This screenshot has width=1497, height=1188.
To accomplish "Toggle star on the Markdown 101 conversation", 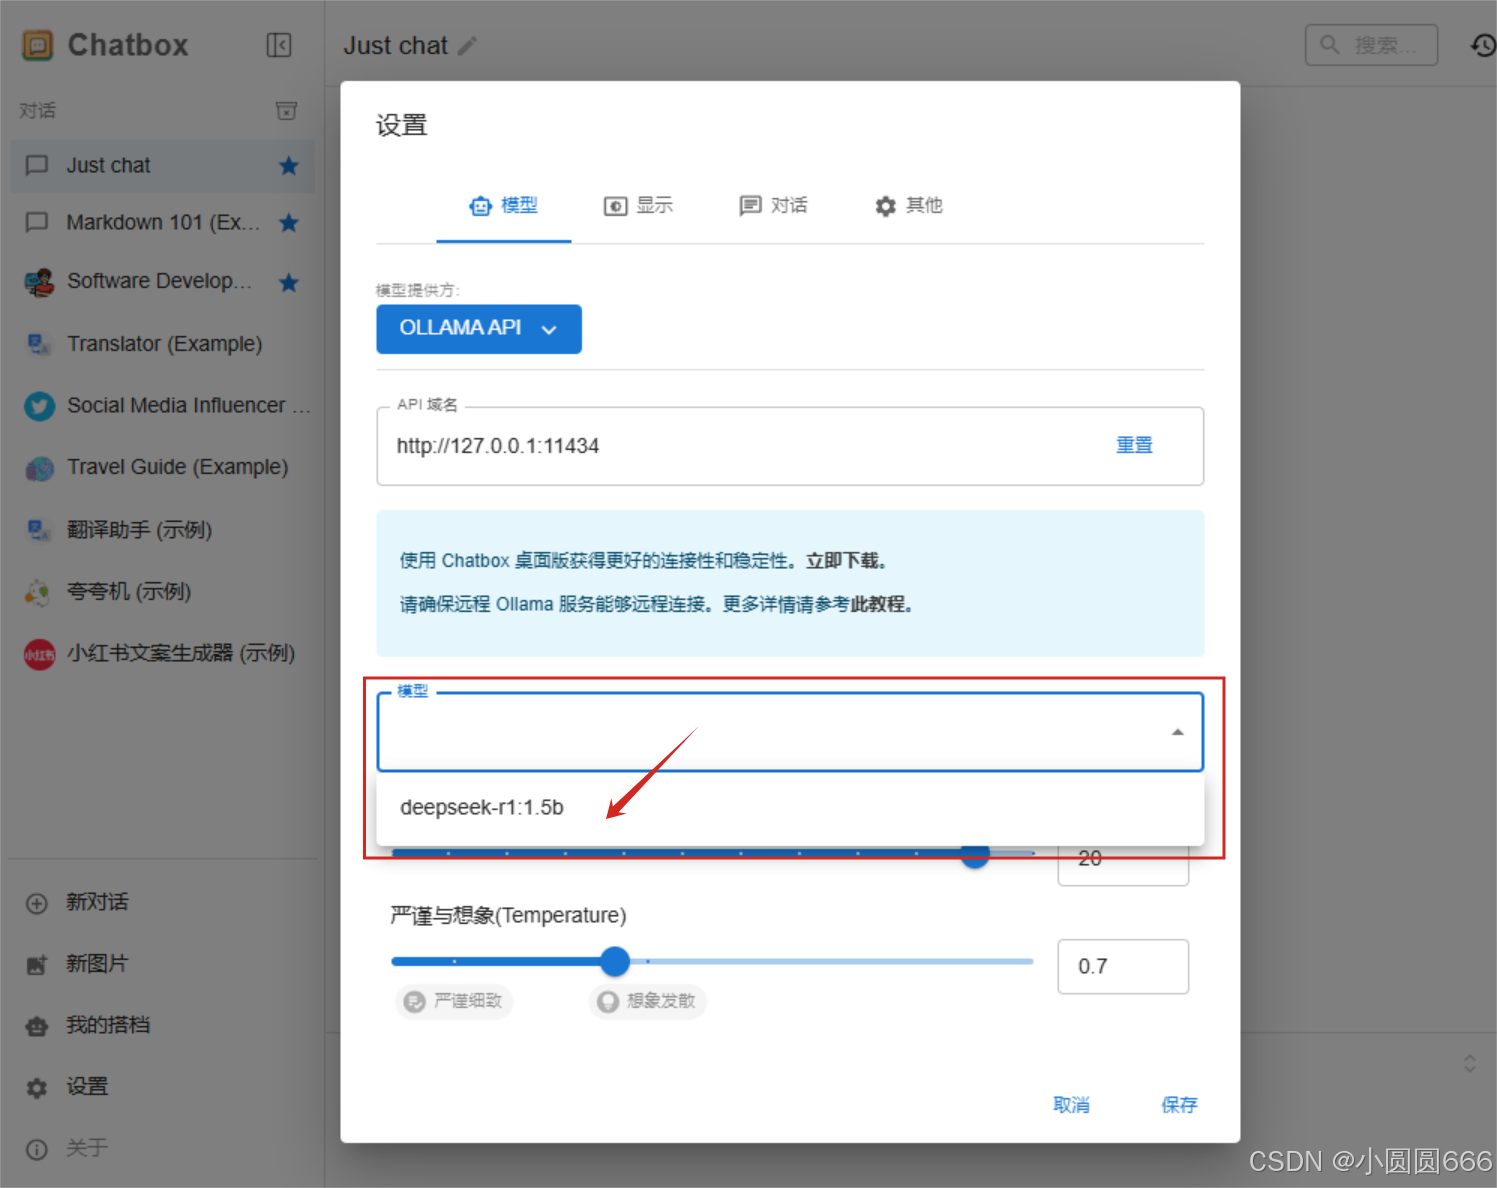I will click(x=289, y=223).
